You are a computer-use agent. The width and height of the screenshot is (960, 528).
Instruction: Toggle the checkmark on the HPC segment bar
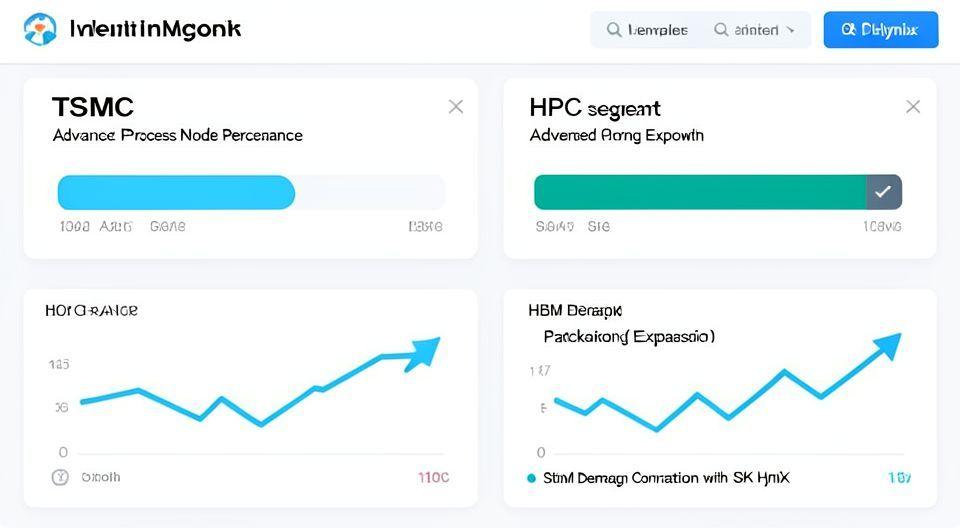click(883, 191)
